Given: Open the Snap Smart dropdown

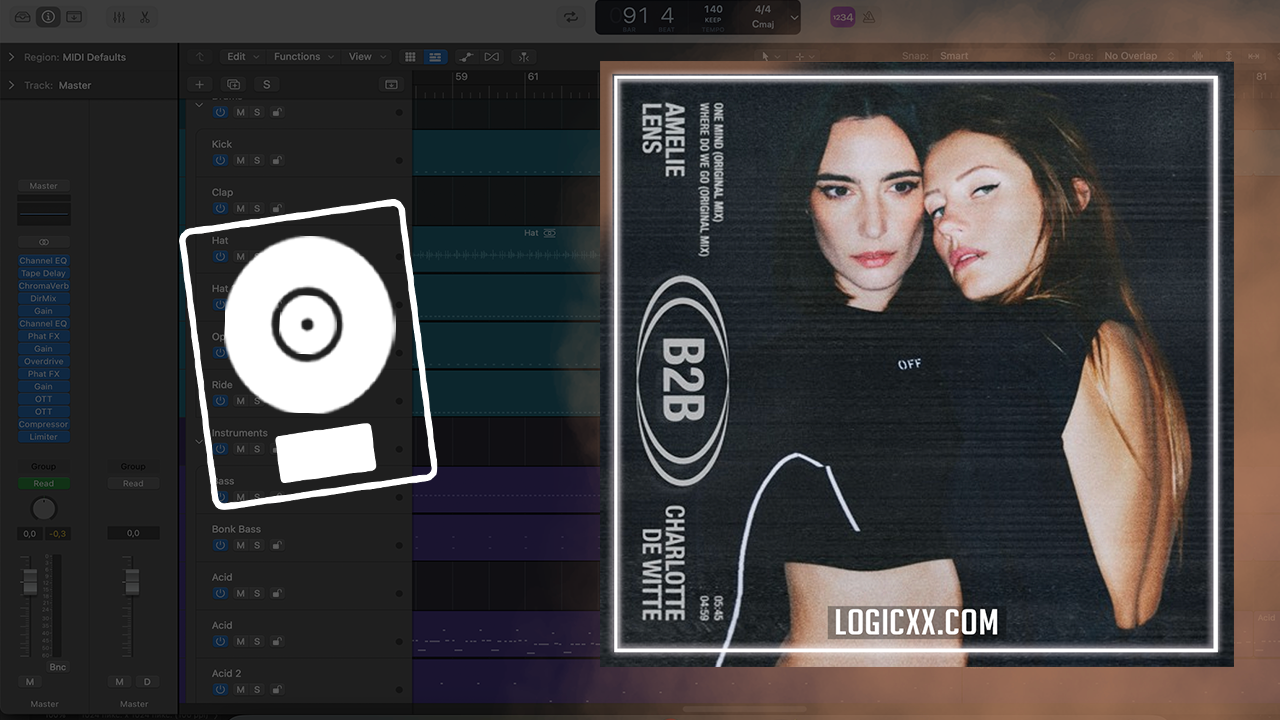Looking at the screenshot, I should 1000,56.
